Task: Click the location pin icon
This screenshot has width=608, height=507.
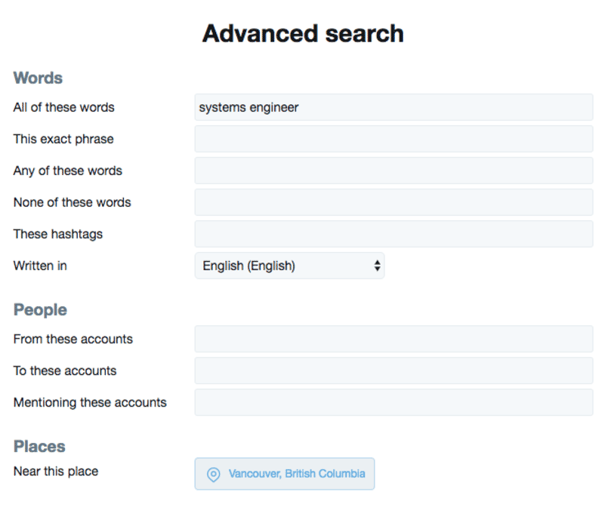Action: click(213, 474)
